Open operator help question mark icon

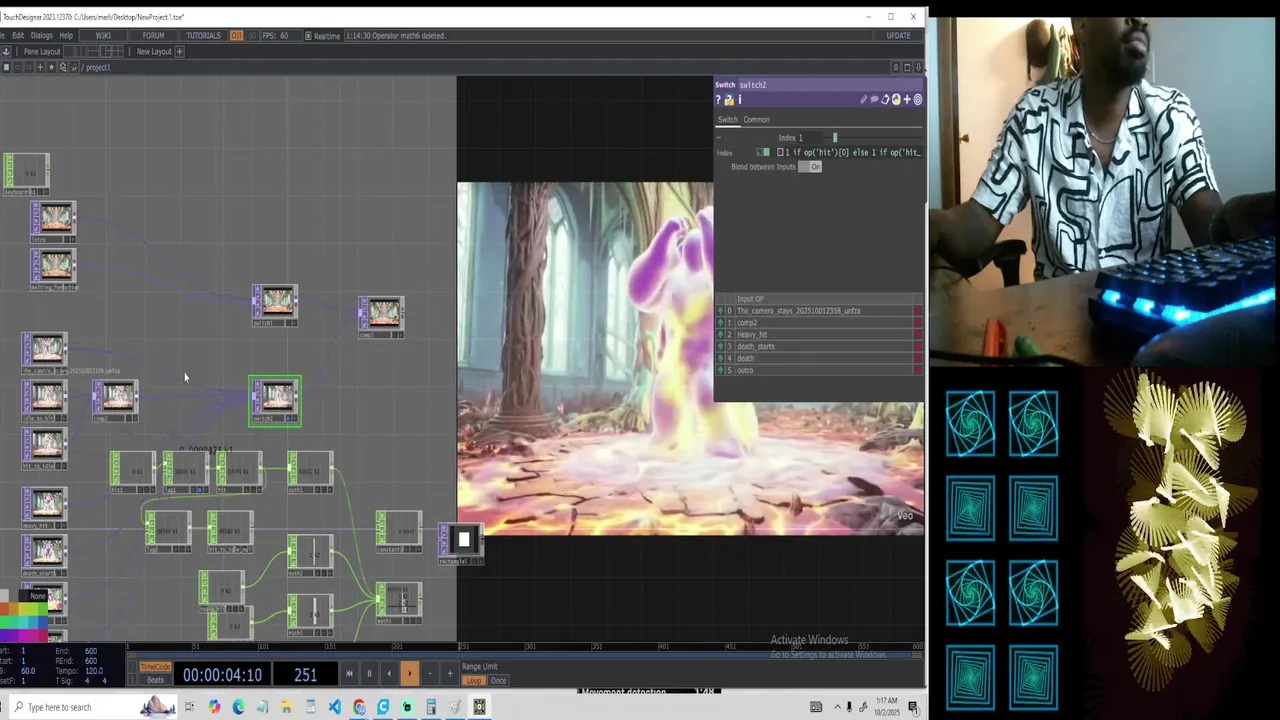[x=718, y=100]
